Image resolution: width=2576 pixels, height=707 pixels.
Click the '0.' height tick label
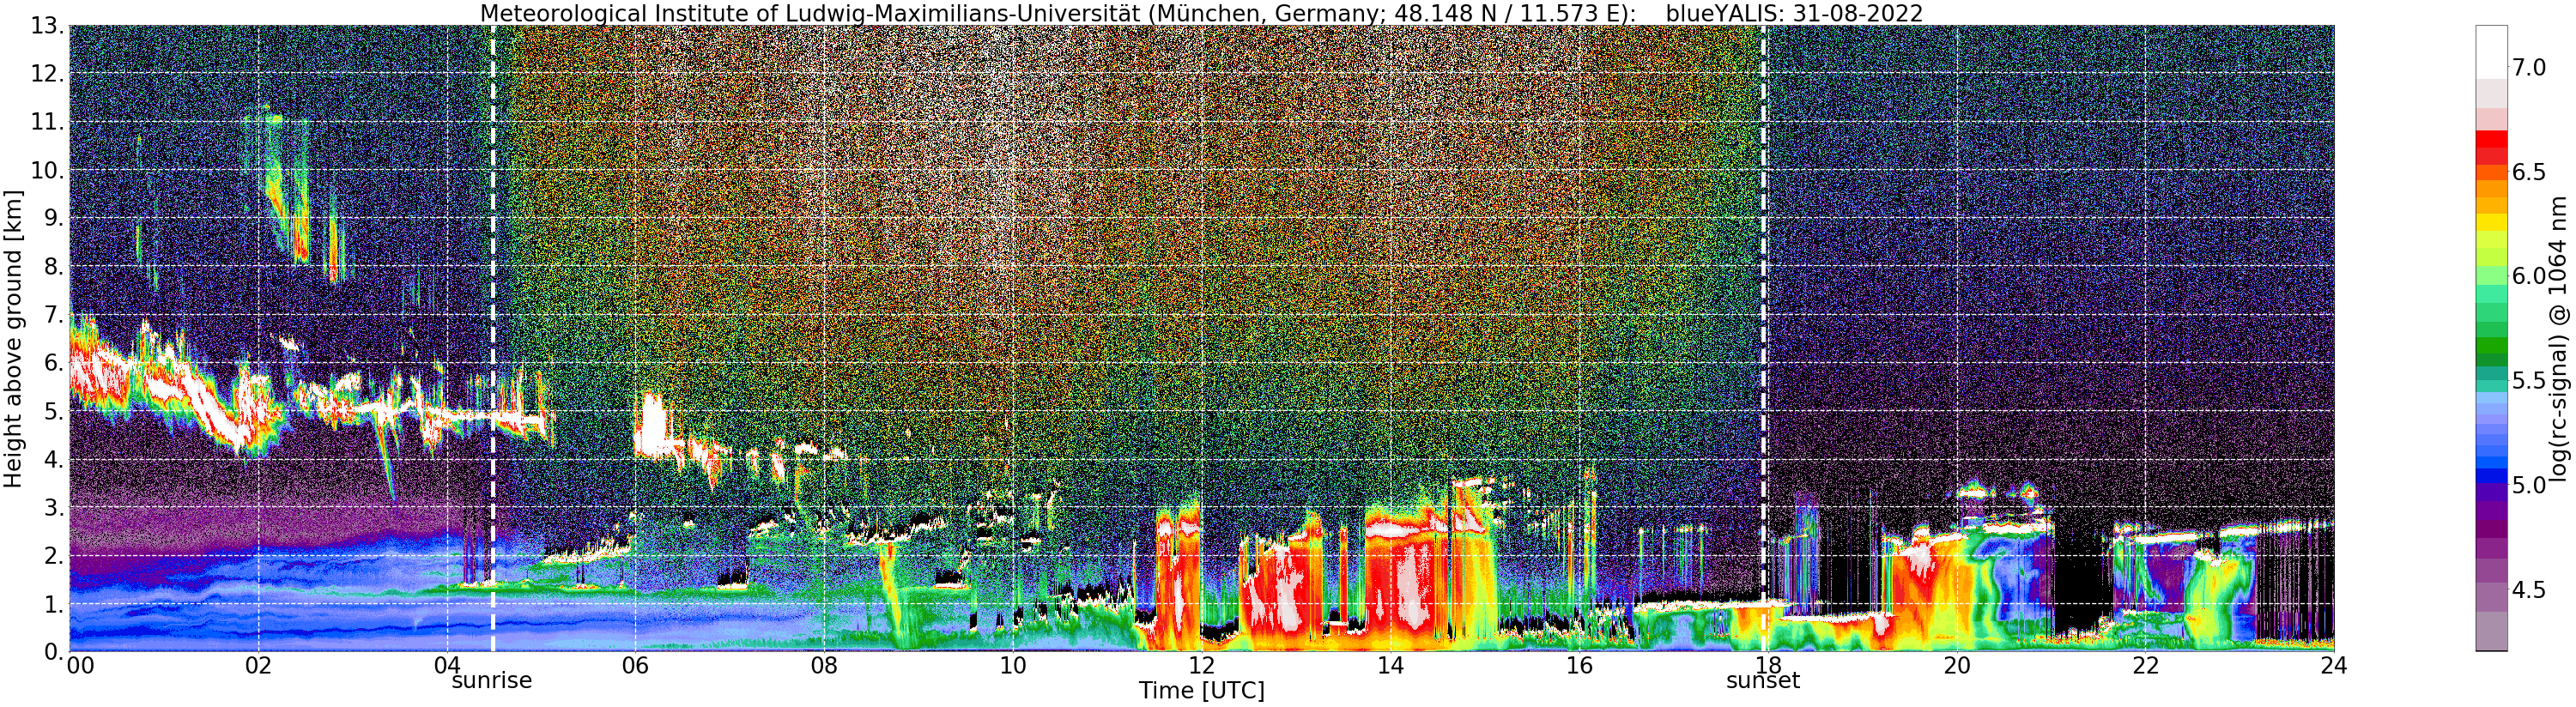click(x=54, y=651)
